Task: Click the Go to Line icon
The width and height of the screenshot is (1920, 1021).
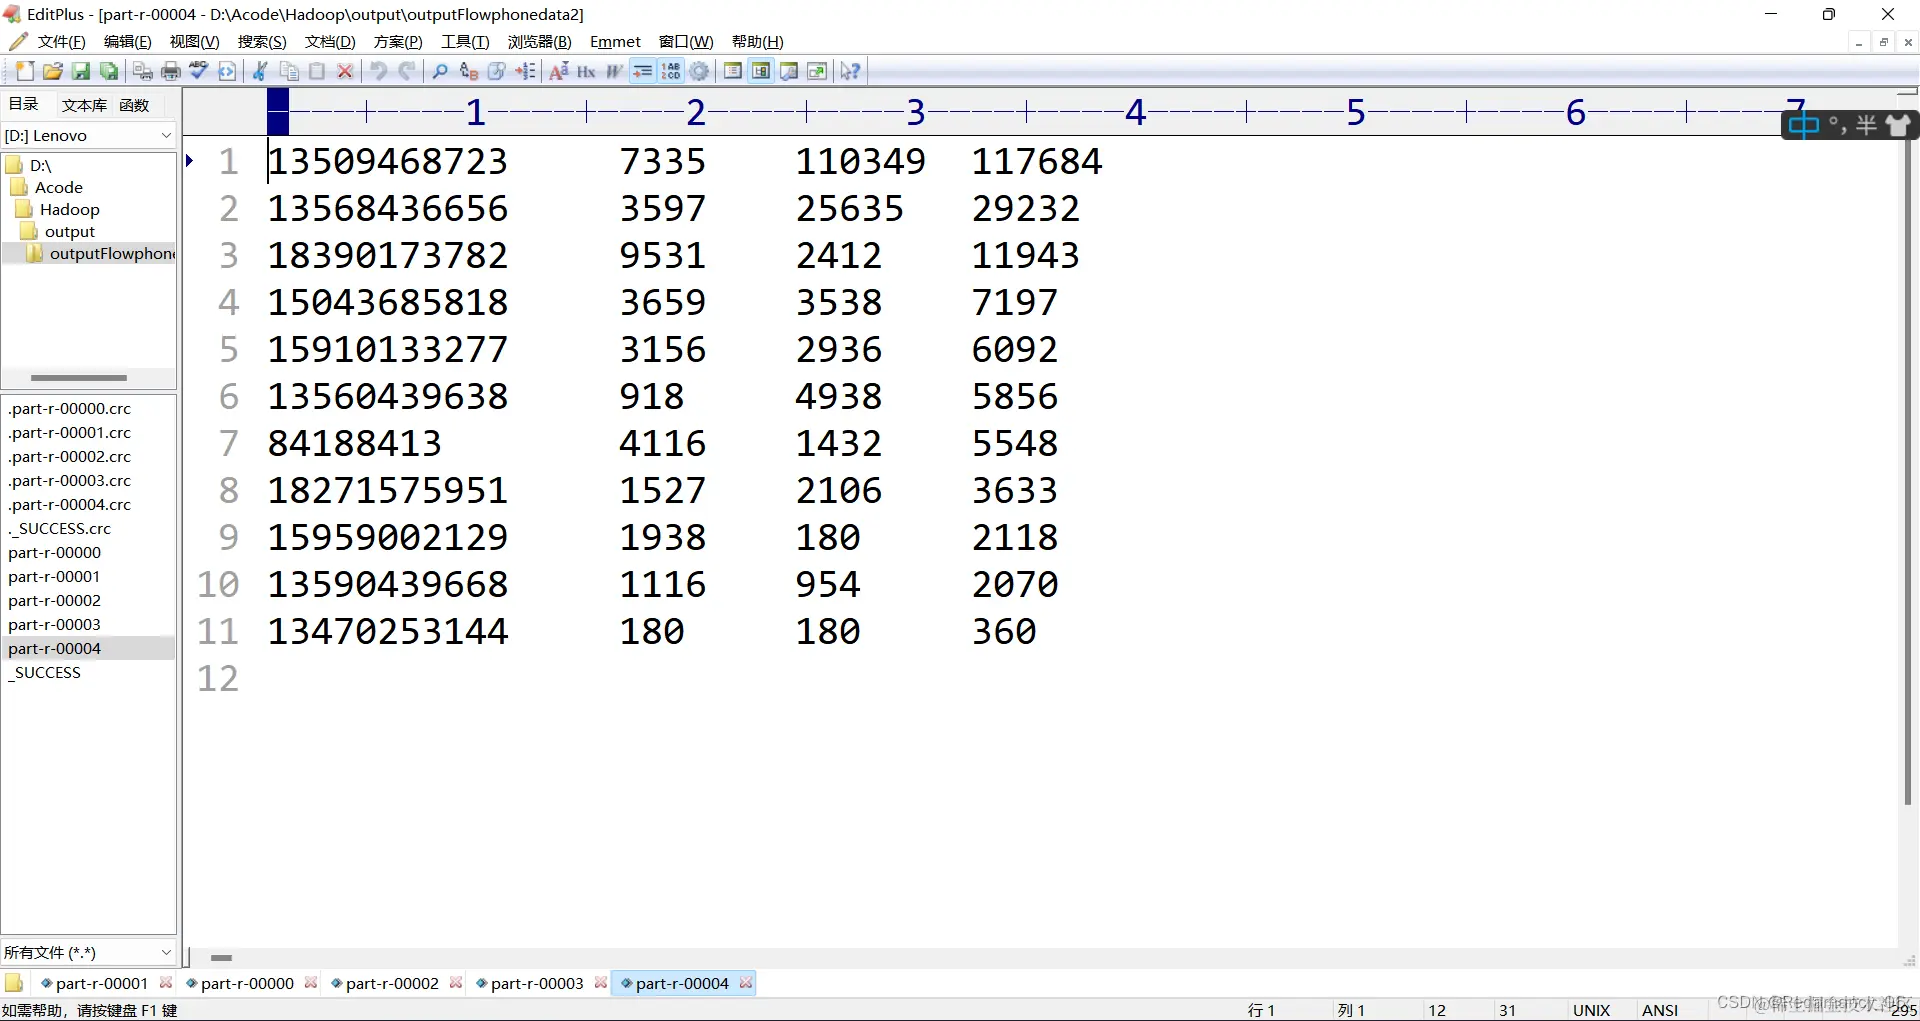Action: [x=525, y=71]
